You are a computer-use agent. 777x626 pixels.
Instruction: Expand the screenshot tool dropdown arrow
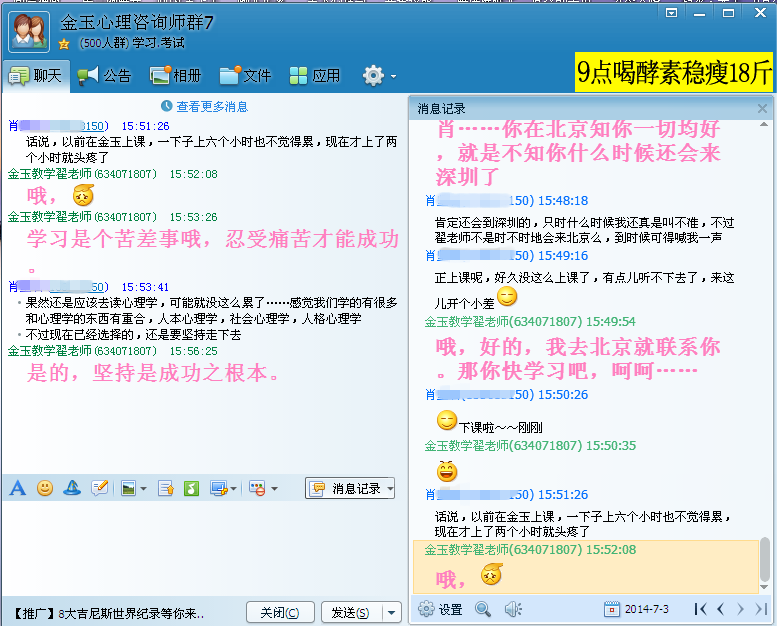click(234, 489)
